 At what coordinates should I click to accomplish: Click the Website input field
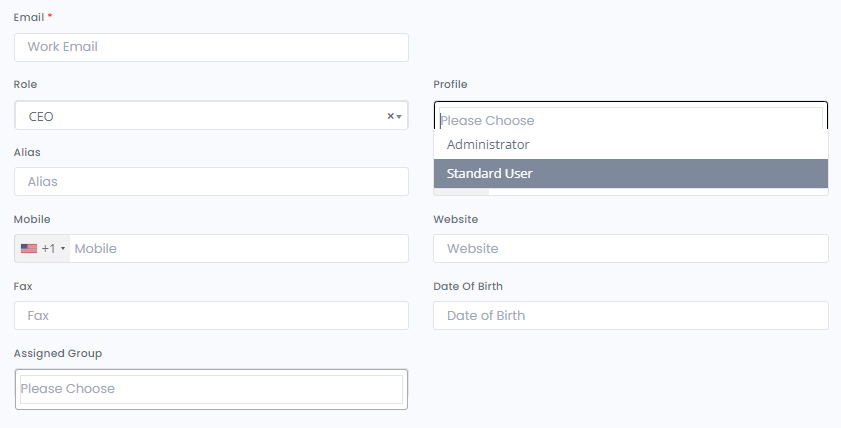point(631,248)
